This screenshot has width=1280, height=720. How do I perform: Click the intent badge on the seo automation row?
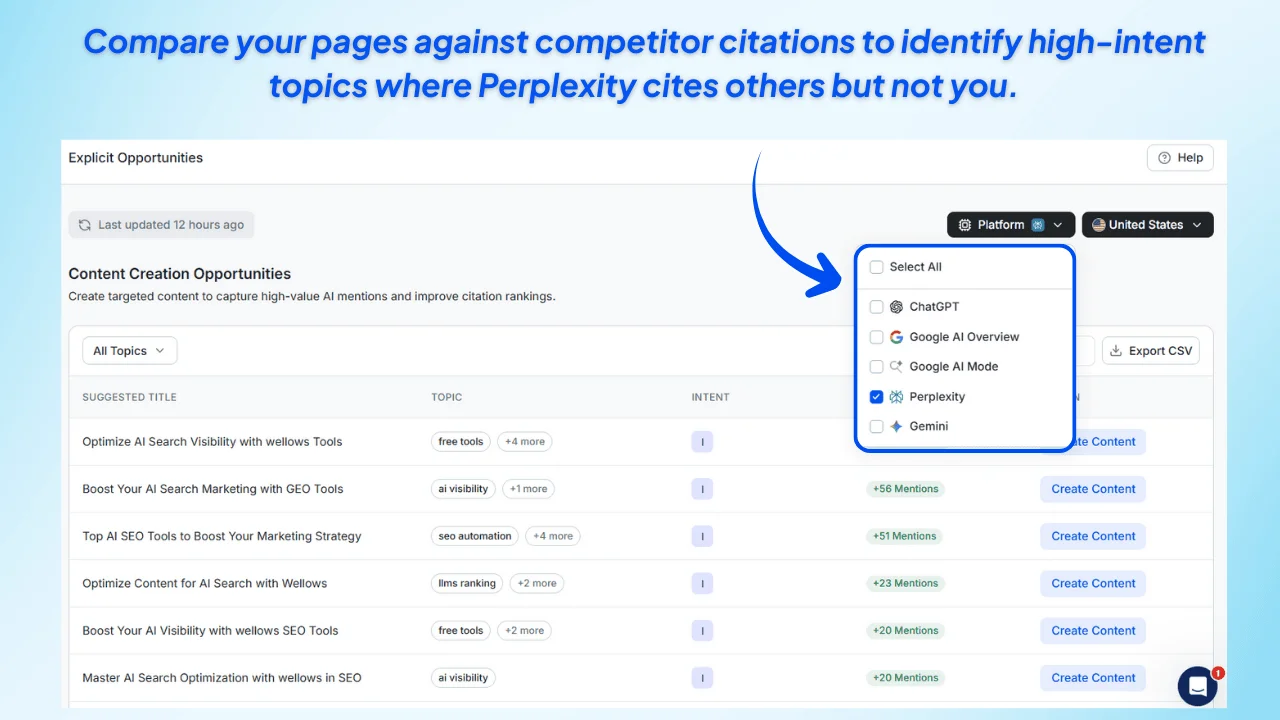(702, 536)
